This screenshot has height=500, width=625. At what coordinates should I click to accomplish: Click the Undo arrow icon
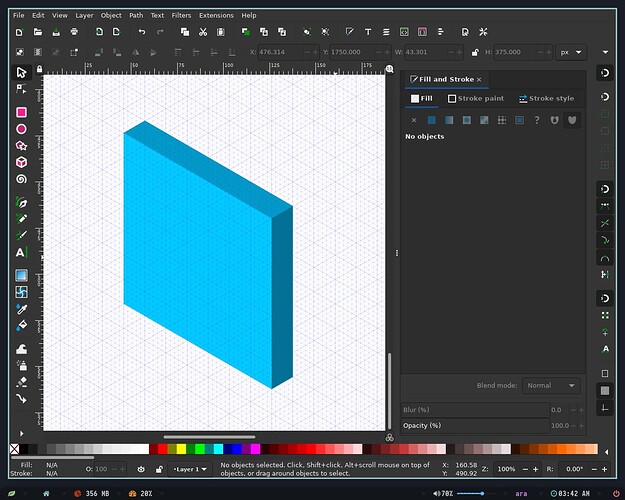(142, 32)
